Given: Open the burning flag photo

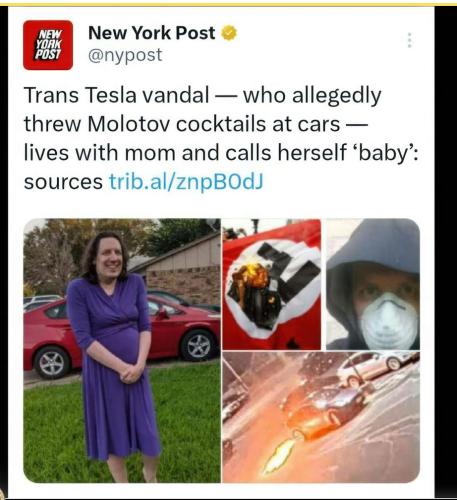Looking at the screenshot, I should pos(272,284).
